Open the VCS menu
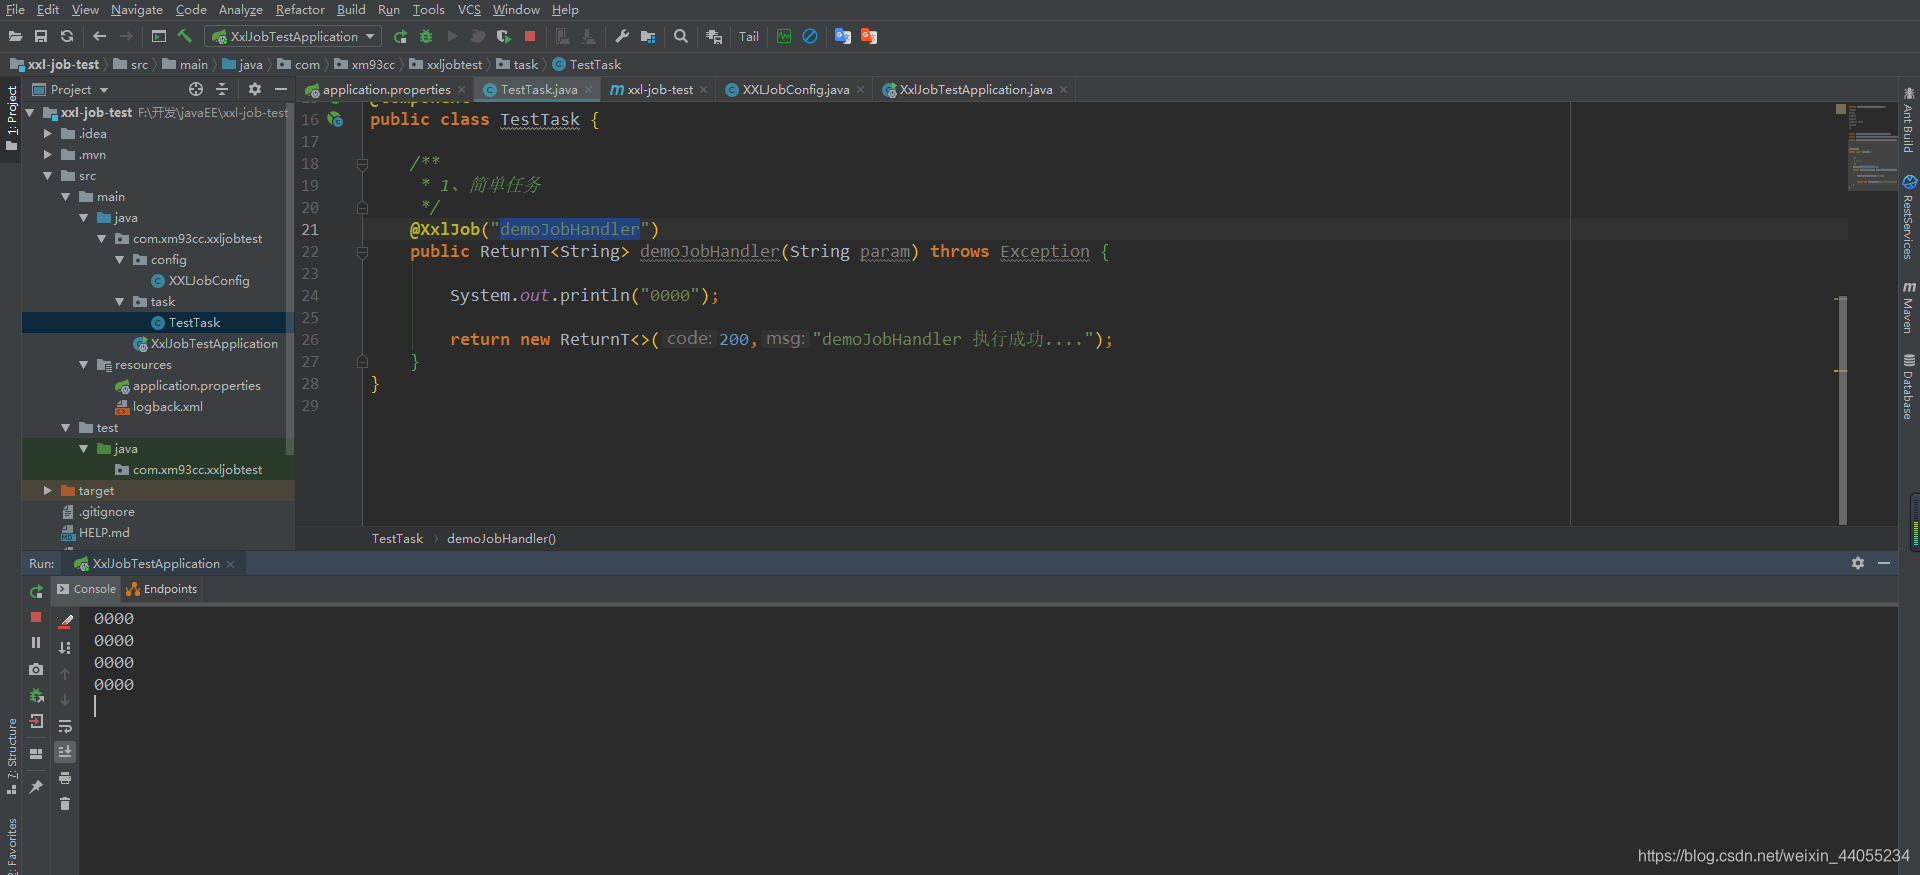The width and height of the screenshot is (1920, 875). coord(469,10)
